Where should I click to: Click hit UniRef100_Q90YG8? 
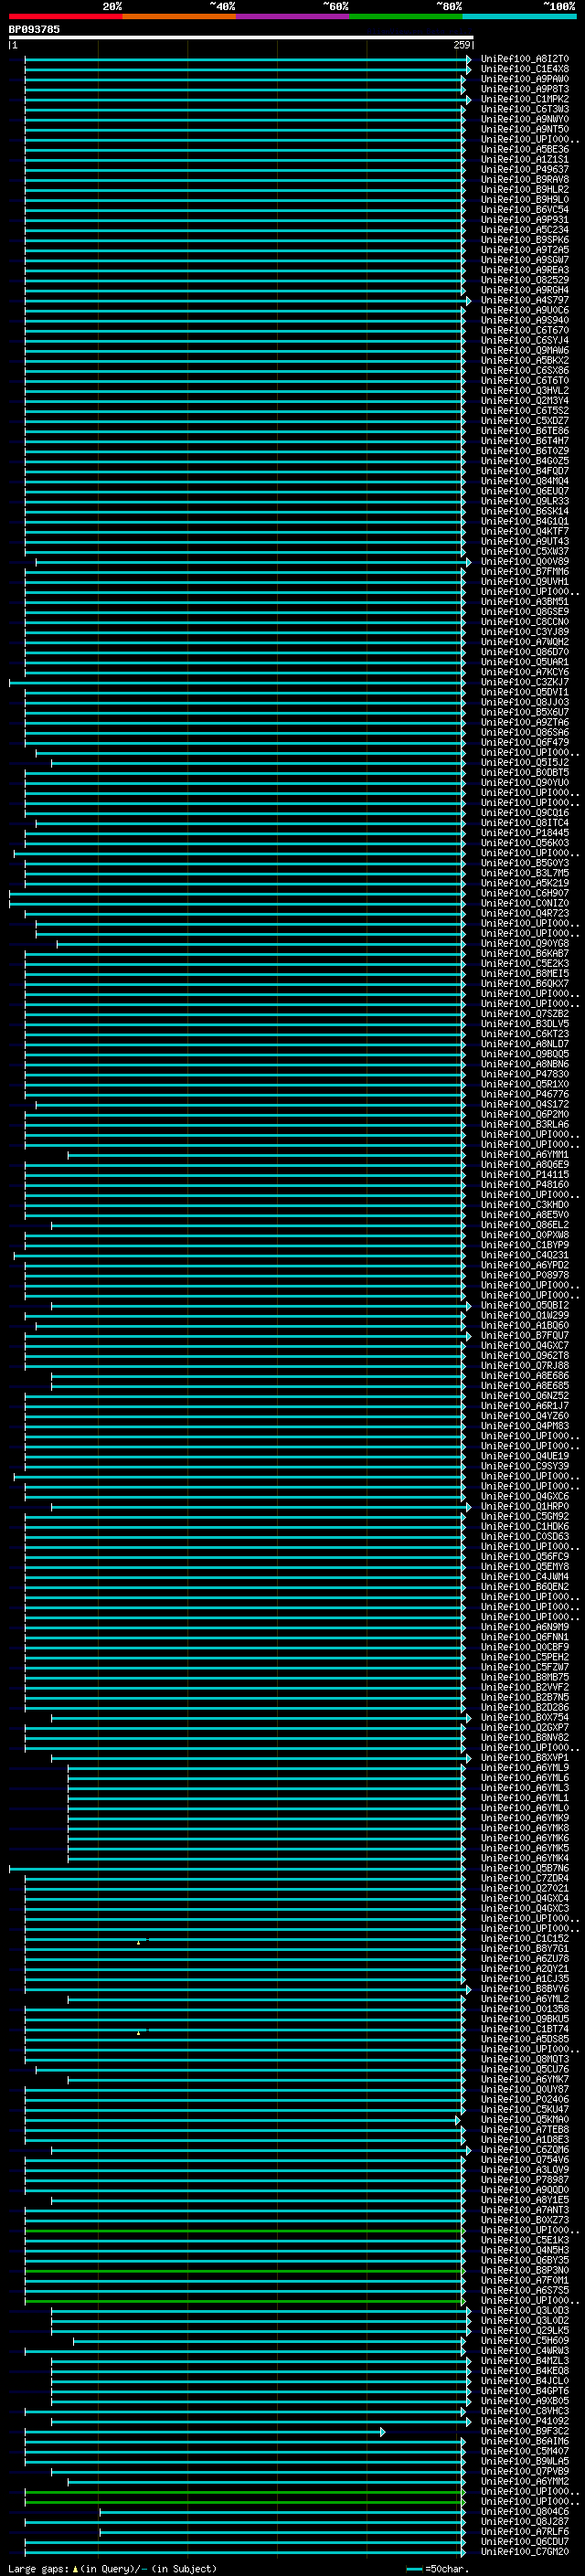click(x=524, y=944)
